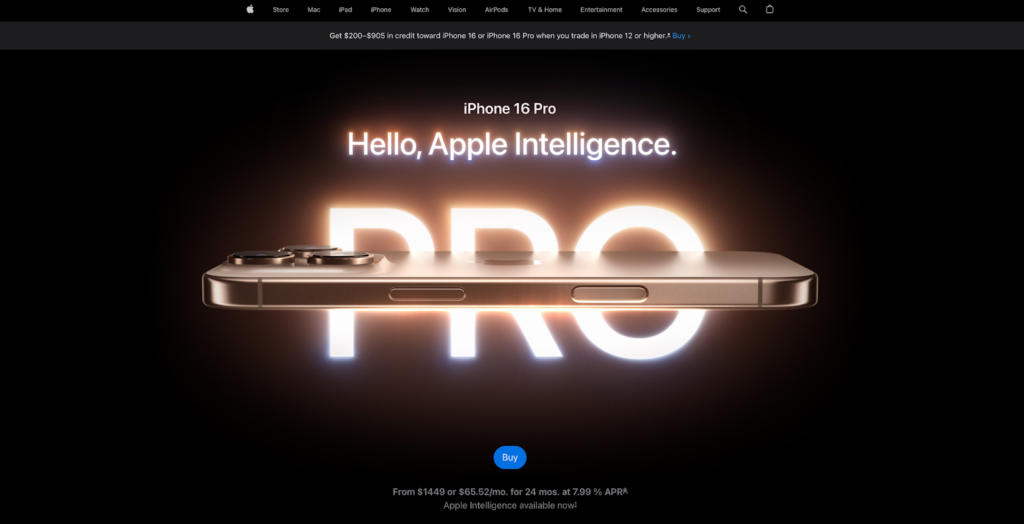This screenshot has width=1024, height=524.
Task: Open the Accessories menu
Action: pos(659,10)
